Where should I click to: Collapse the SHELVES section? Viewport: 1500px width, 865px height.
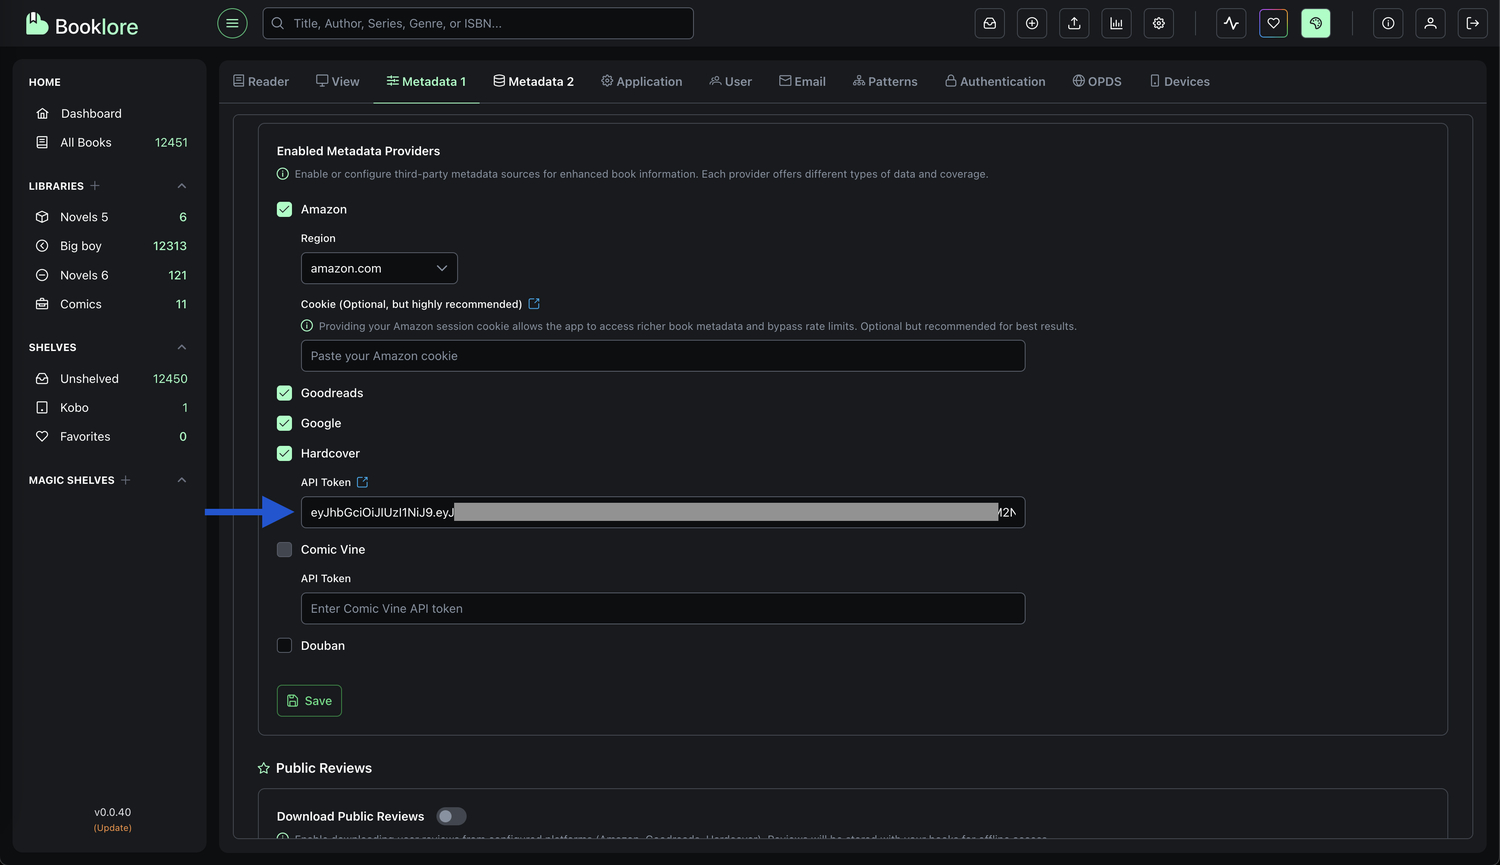(x=181, y=346)
